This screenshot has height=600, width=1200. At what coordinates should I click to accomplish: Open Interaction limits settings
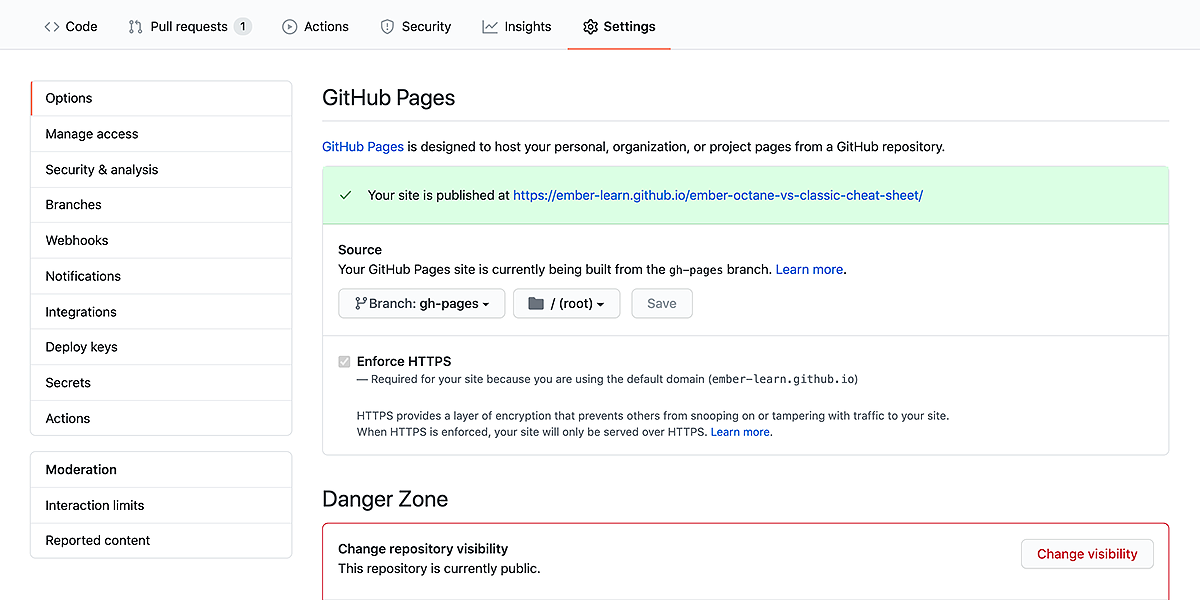161,505
